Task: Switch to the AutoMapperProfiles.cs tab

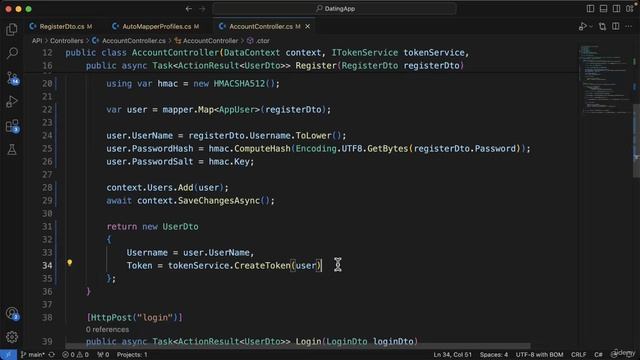Action: click(156, 27)
